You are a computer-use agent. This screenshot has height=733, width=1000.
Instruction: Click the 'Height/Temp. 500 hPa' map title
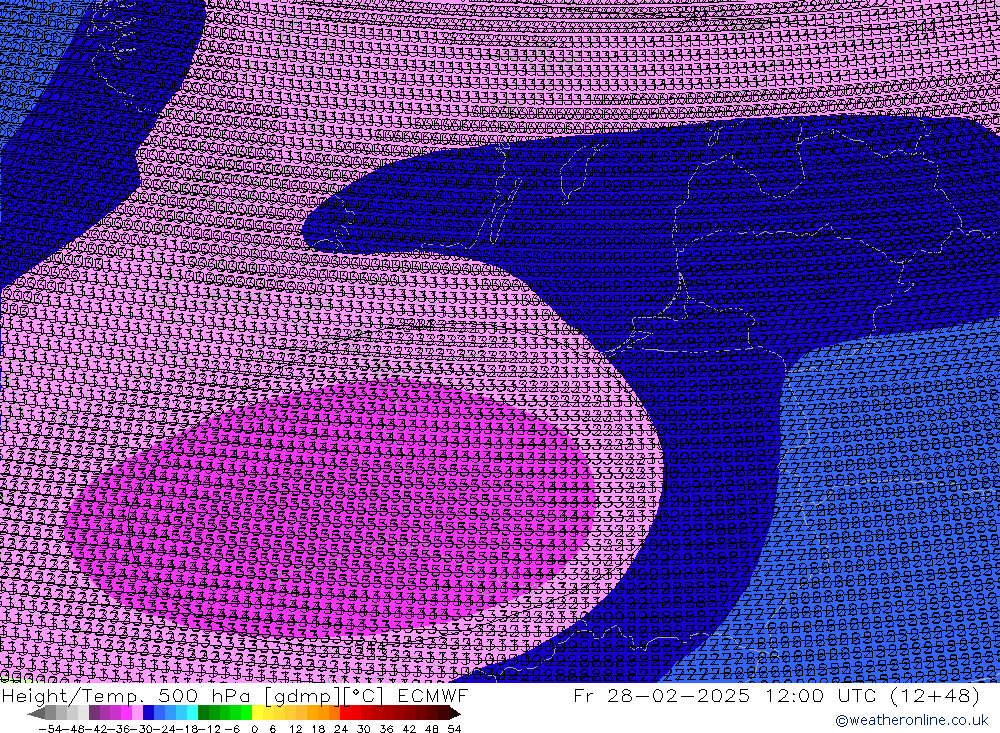[128, 695]
